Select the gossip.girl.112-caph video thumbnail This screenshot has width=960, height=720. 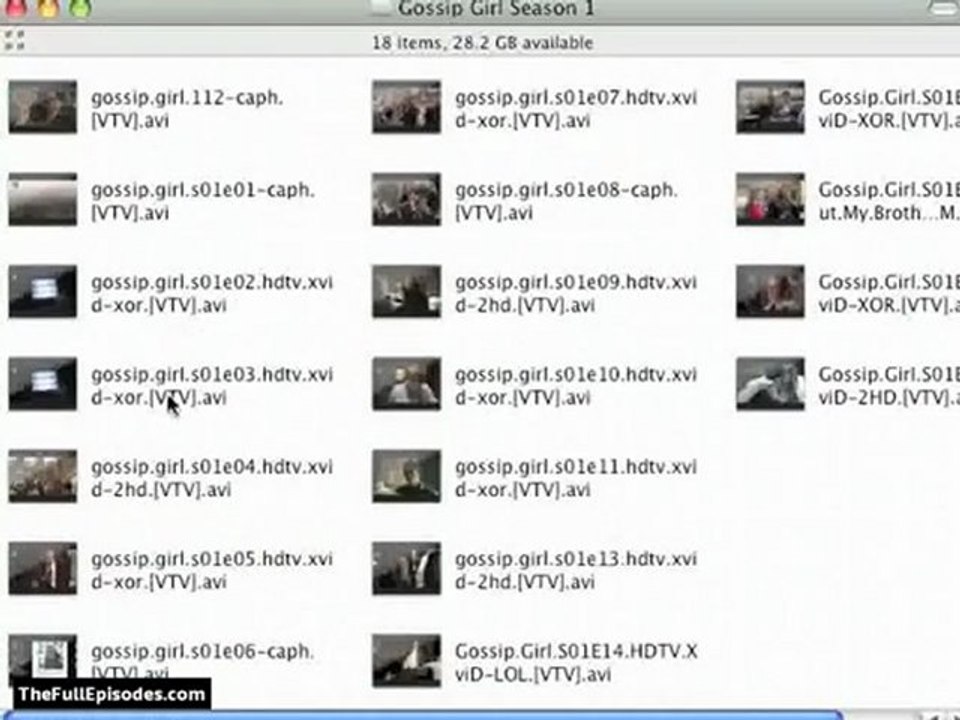click(x=43, y=107)
